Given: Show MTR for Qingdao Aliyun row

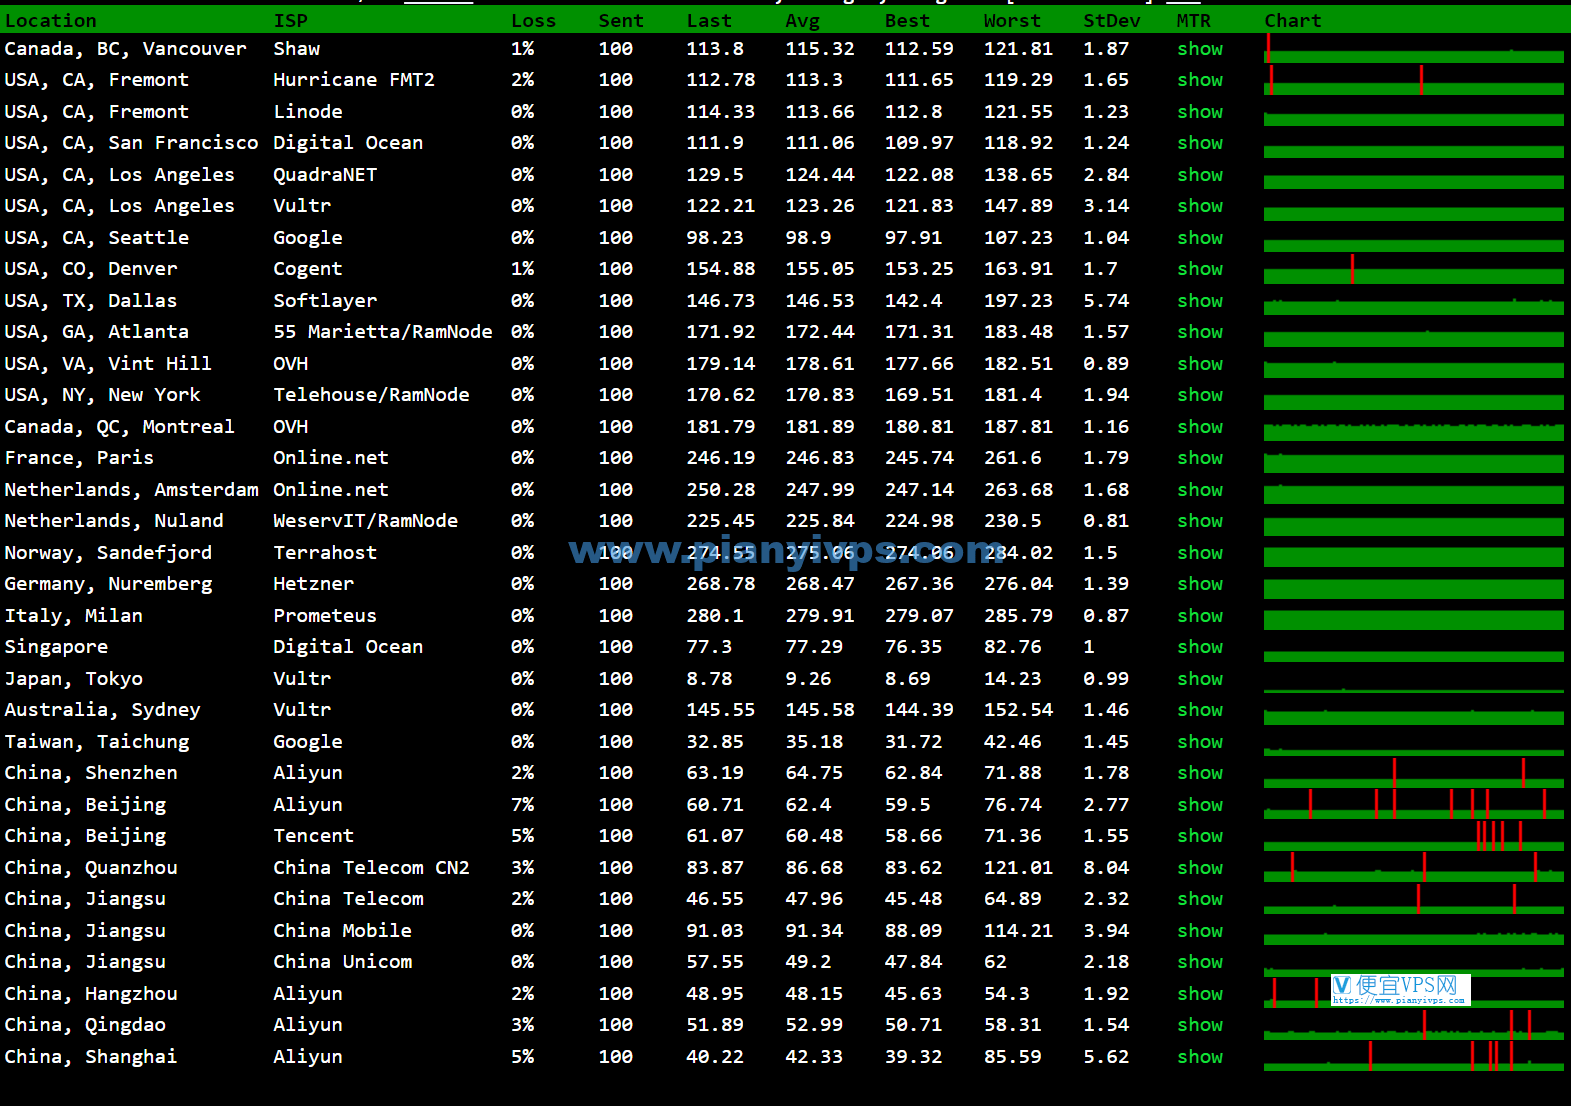Looking at the screenshot, I should pyautogui.click(x=1200, y=1025).
